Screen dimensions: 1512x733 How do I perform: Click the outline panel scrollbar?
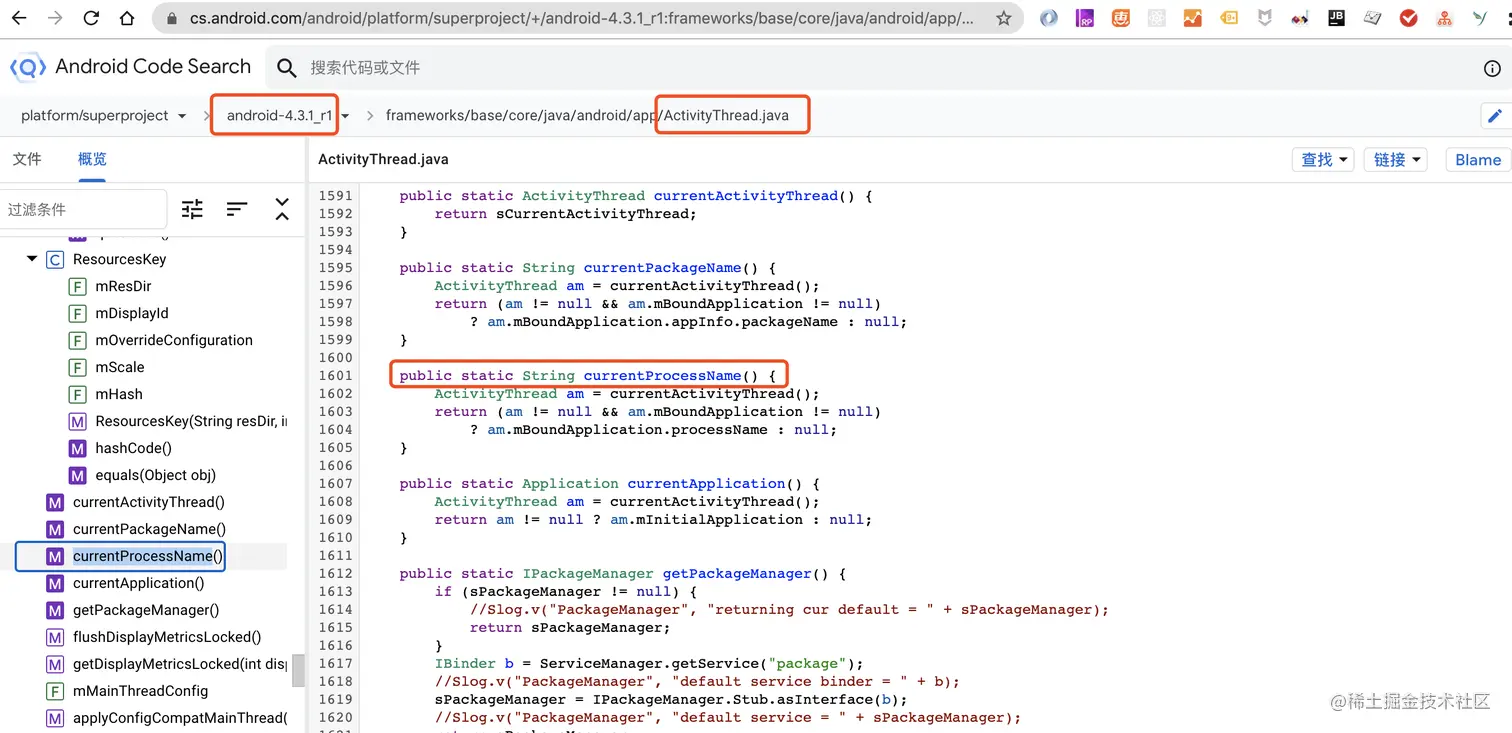point(298,670)
